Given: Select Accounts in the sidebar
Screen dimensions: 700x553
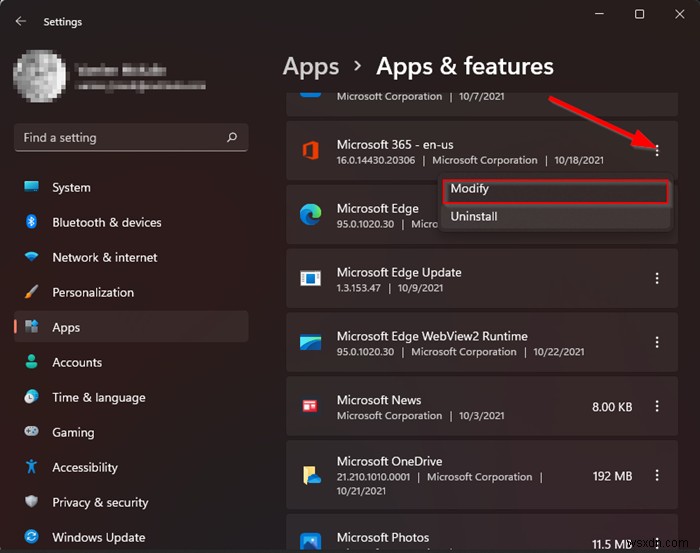Looking at the screenshot, I should coord(77,362).
